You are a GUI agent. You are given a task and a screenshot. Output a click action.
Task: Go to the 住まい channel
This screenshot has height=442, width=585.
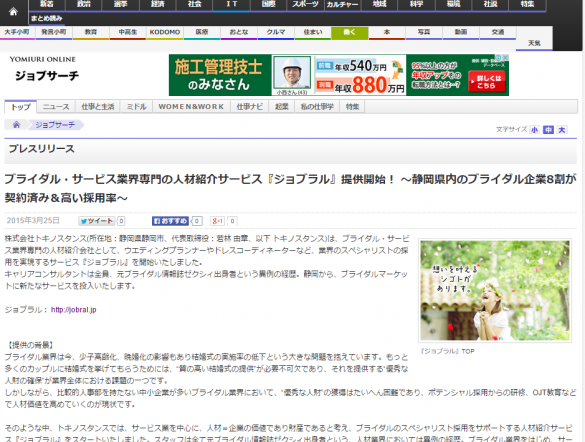pos(313,32)
